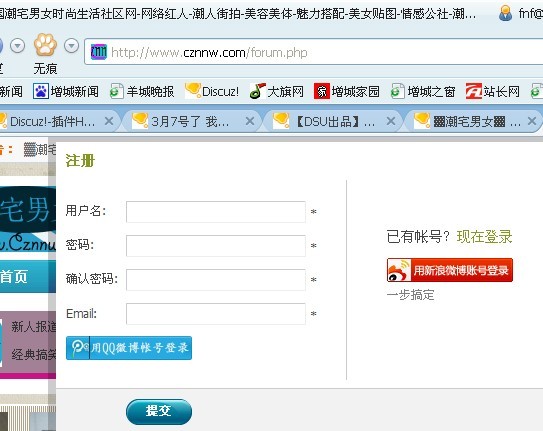Click the 确认密码 input field
543x431 pixels.
click(216, 280)
